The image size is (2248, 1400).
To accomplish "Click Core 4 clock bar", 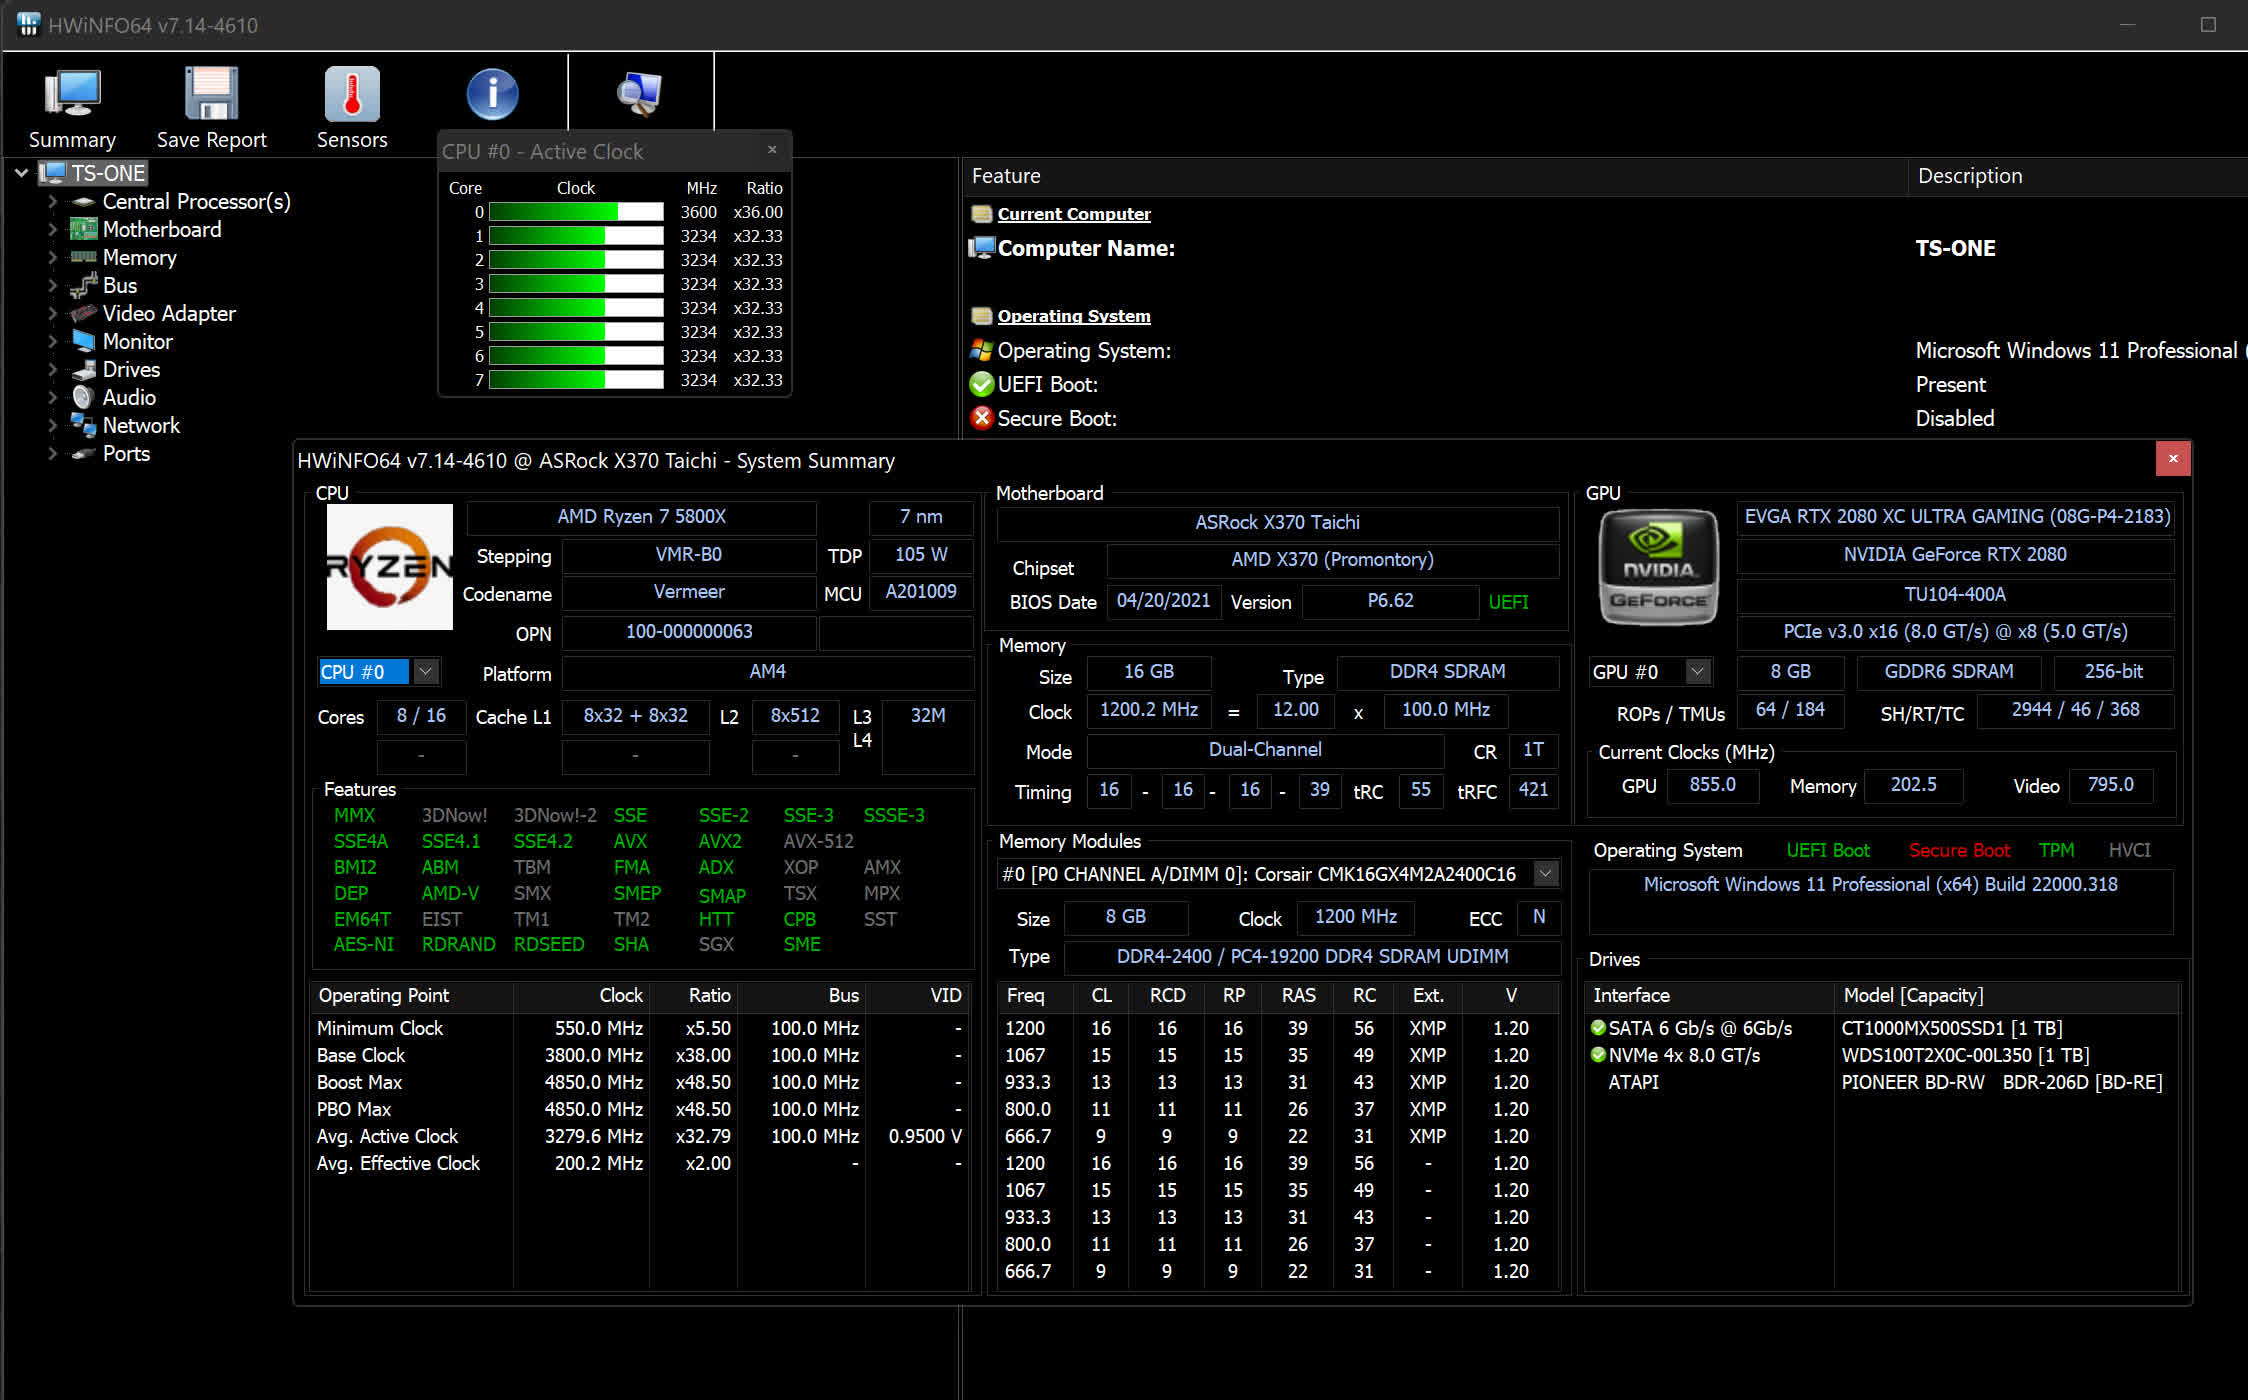I will click(576, 308).
